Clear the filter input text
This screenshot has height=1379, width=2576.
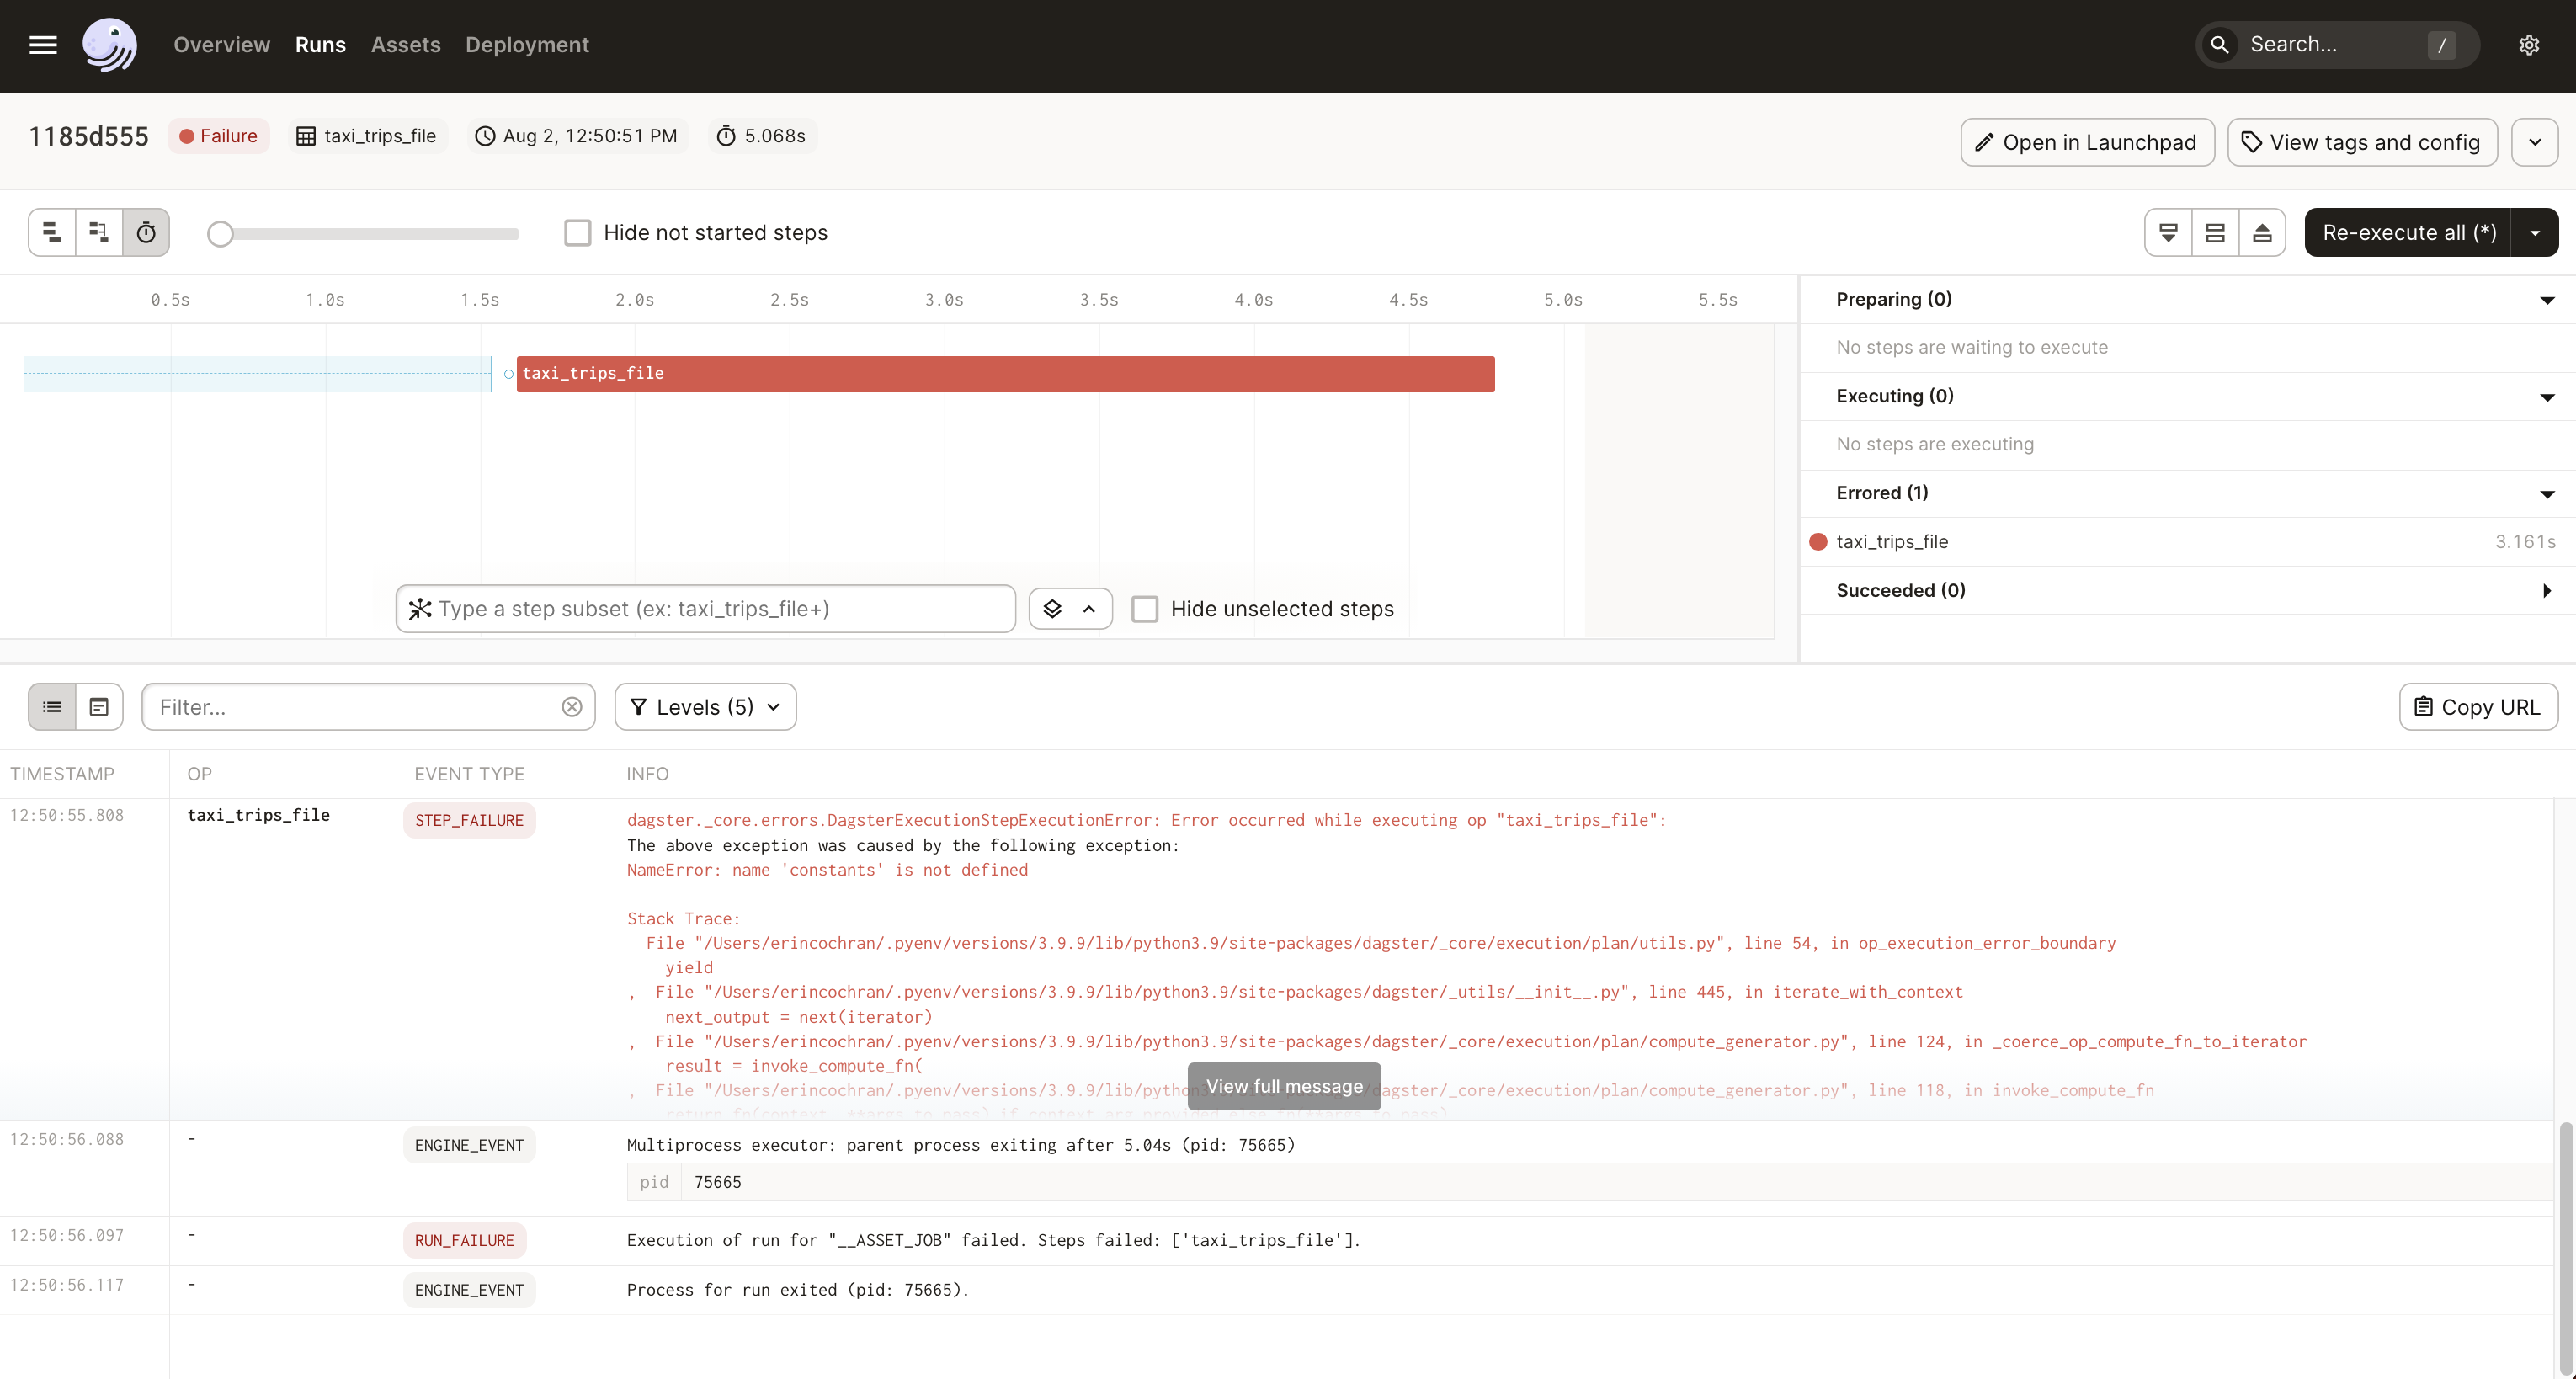point(572,707)
